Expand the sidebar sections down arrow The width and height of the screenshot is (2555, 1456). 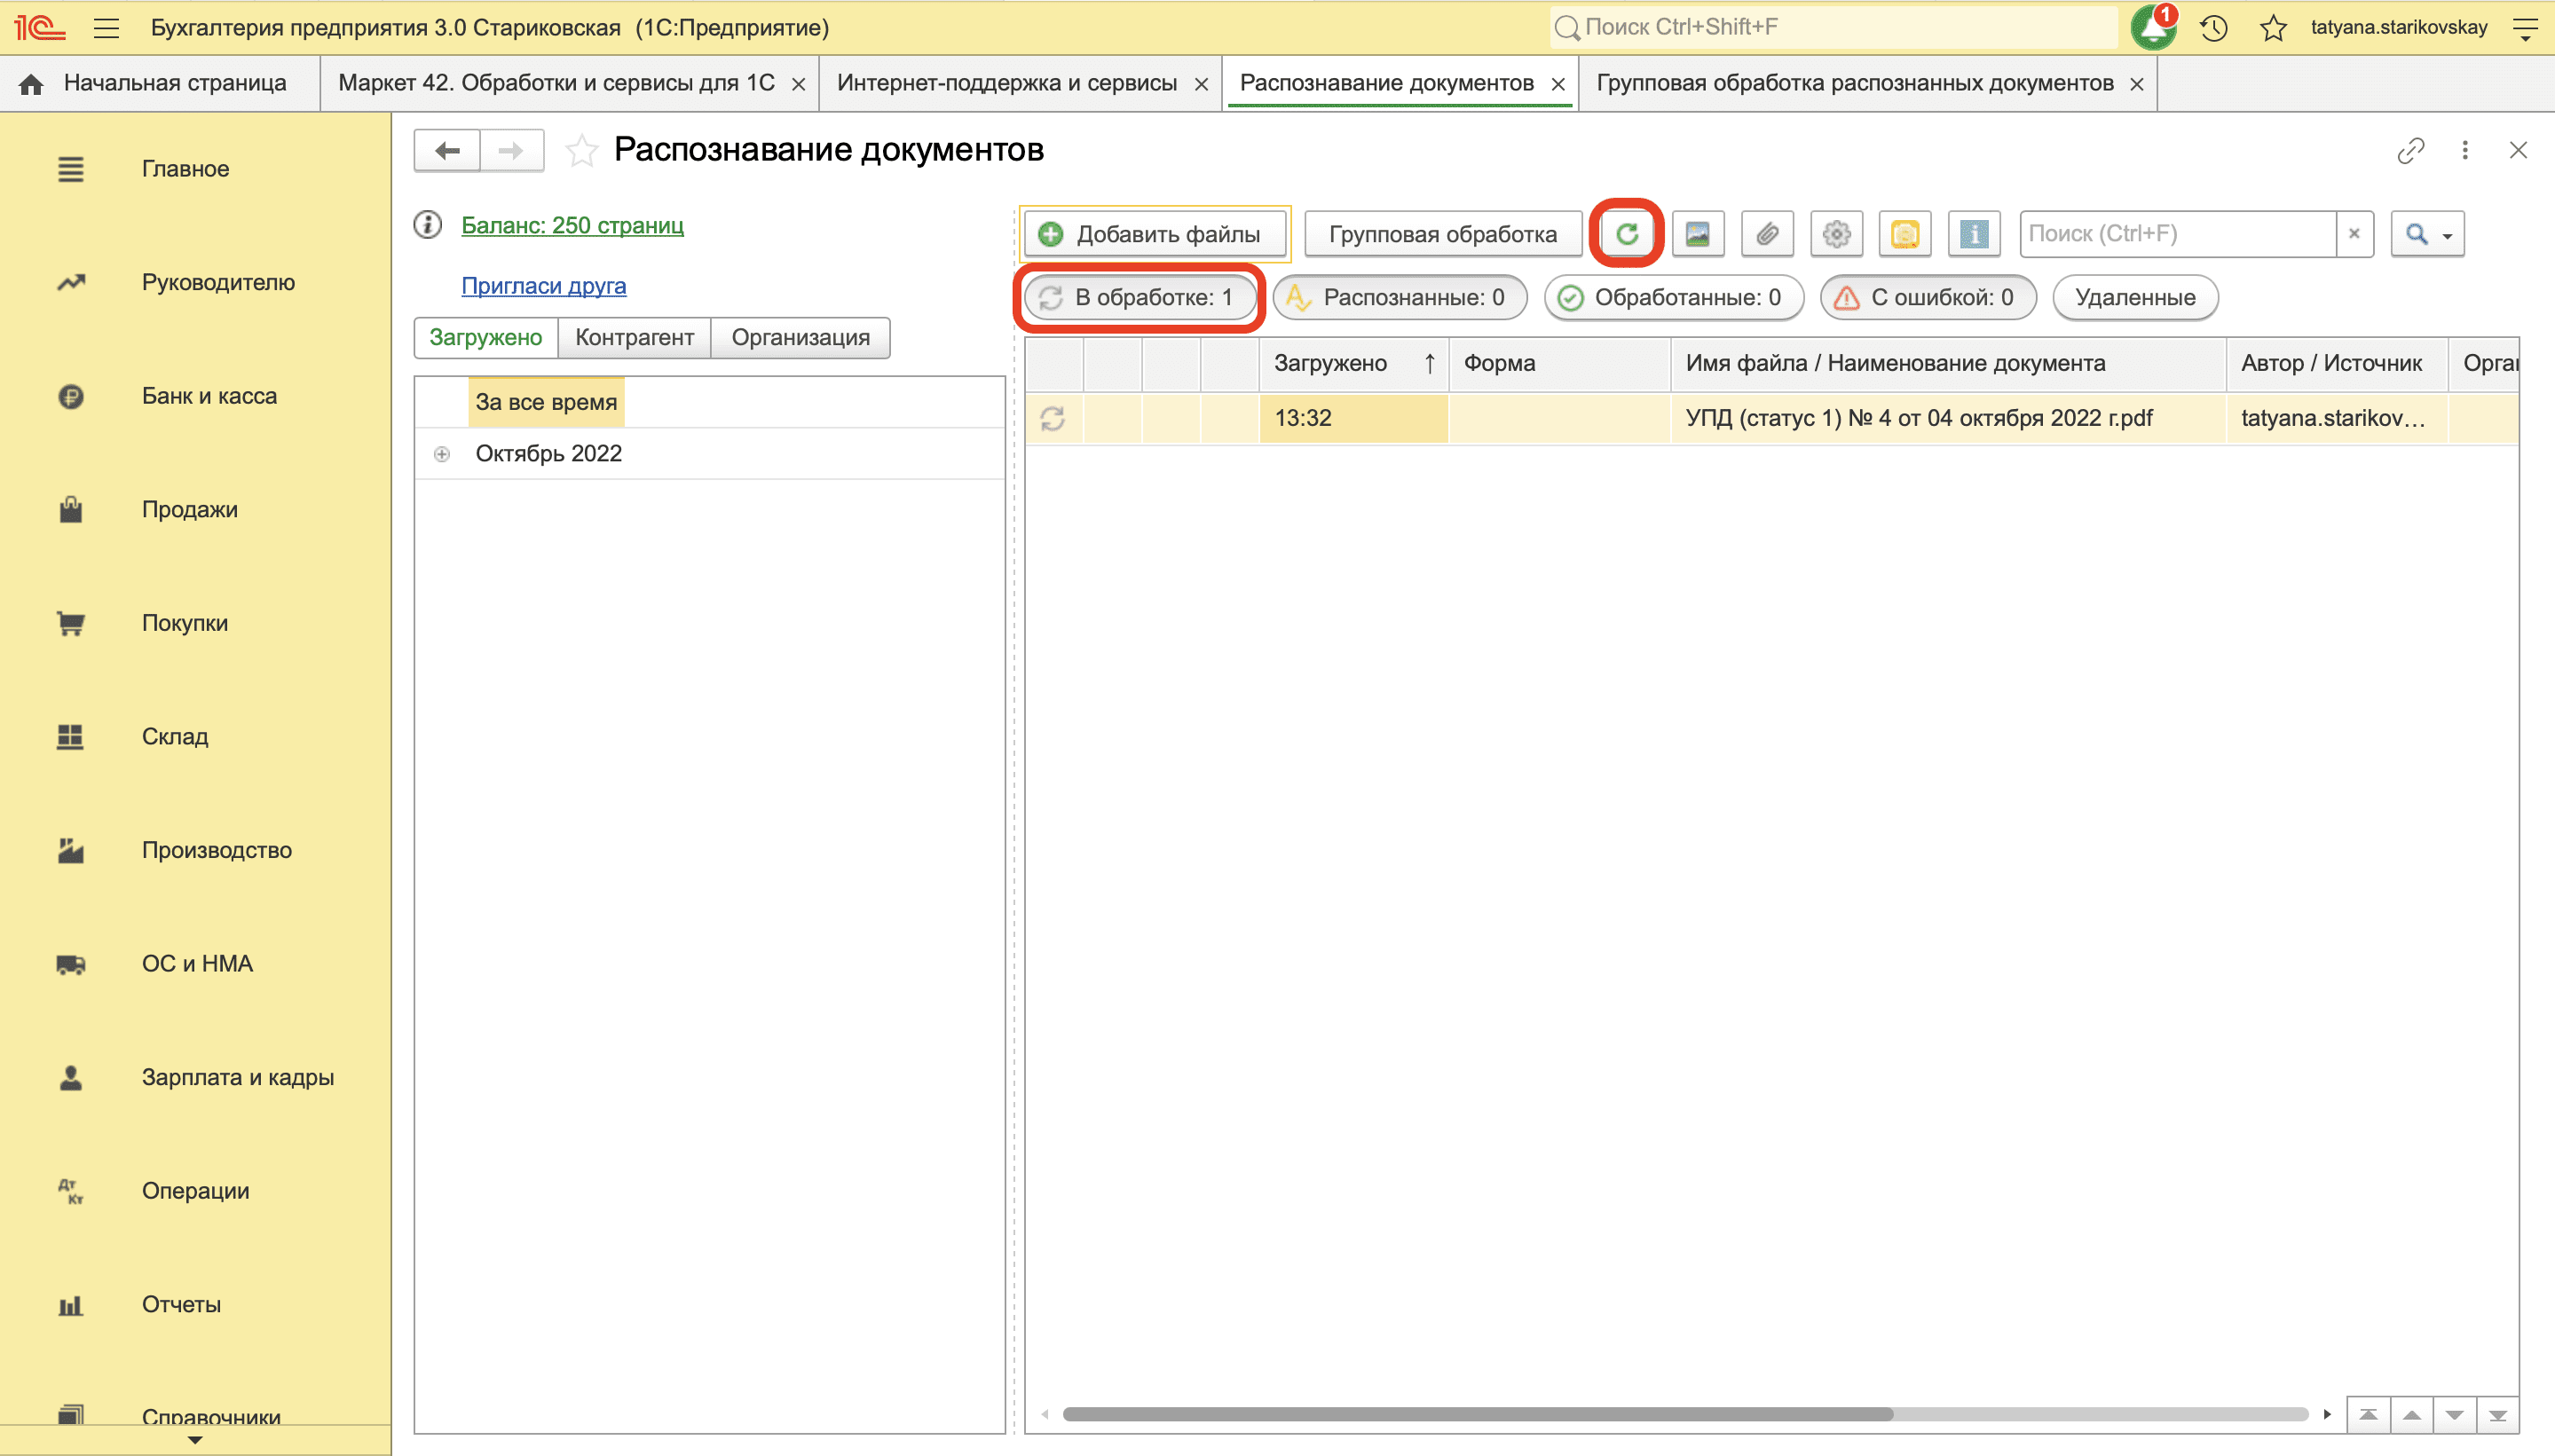click(195, 1441)
